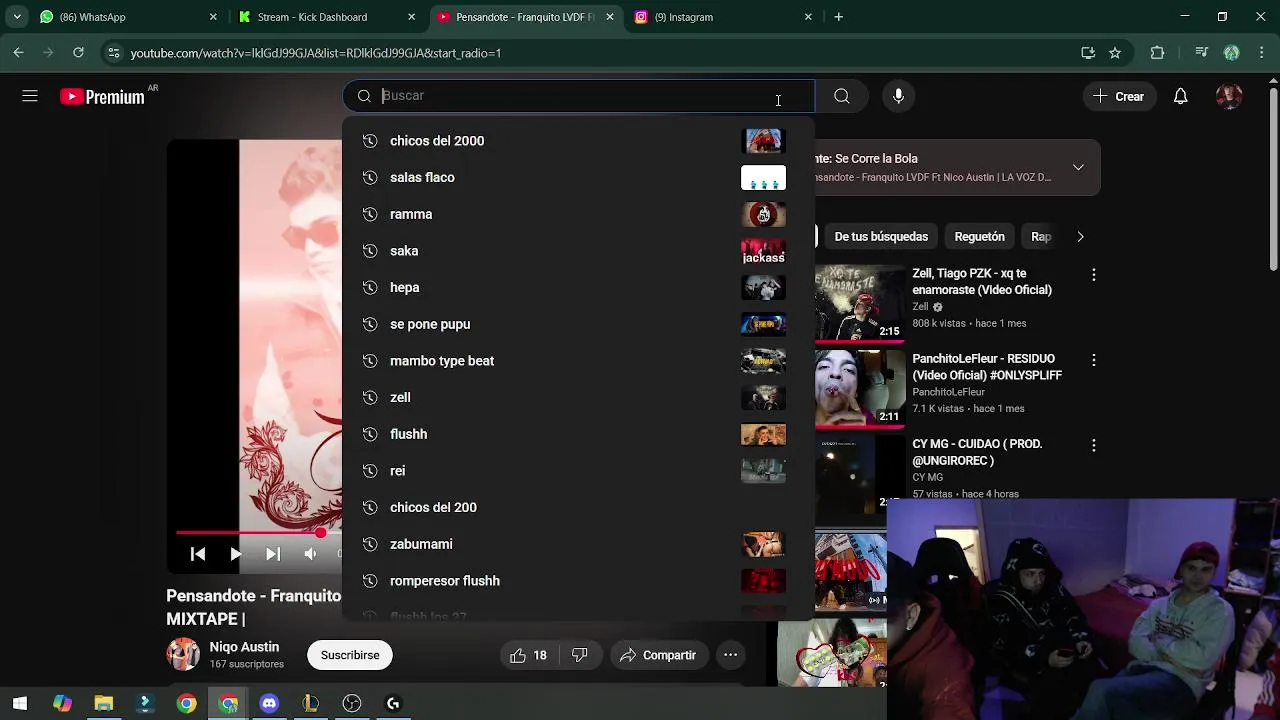Open more actions three-dot menu below video

click(x=731, y=655)
